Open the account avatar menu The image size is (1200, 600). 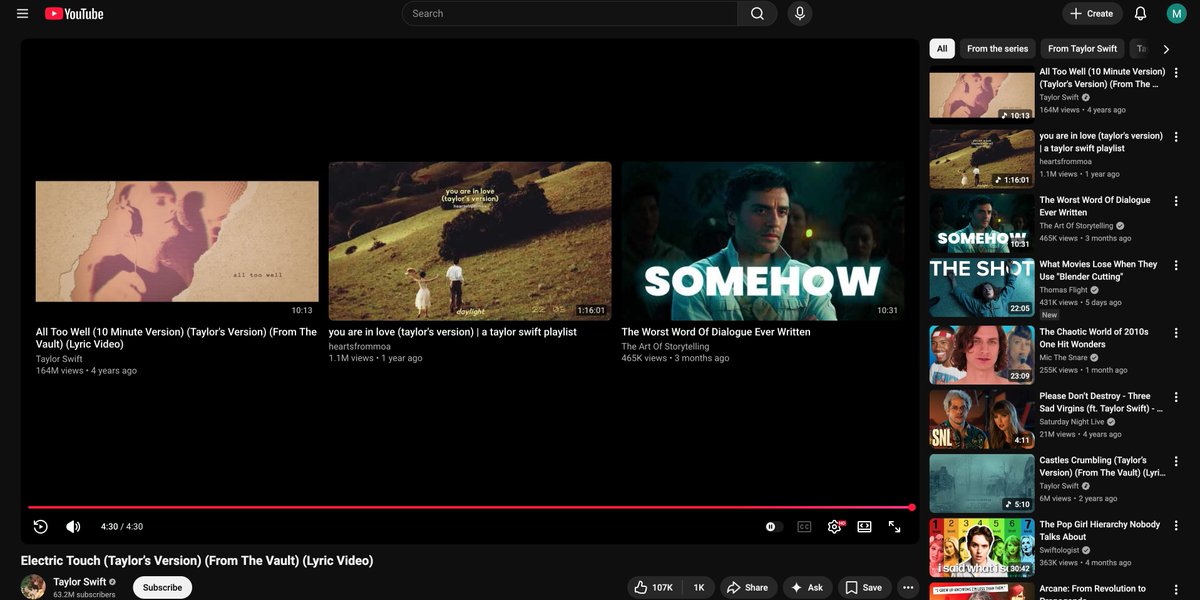tap(1176, 14)
